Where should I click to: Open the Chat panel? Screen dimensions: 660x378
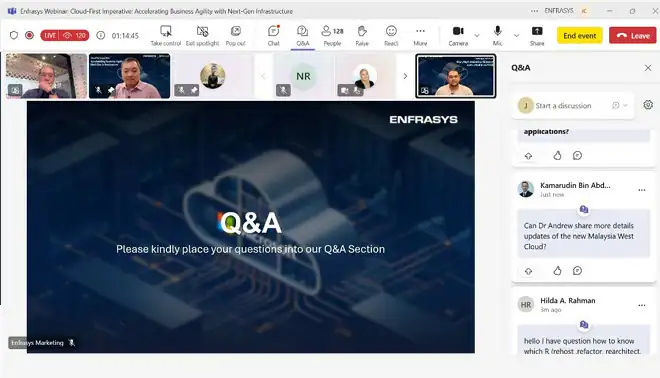point(274,36)
